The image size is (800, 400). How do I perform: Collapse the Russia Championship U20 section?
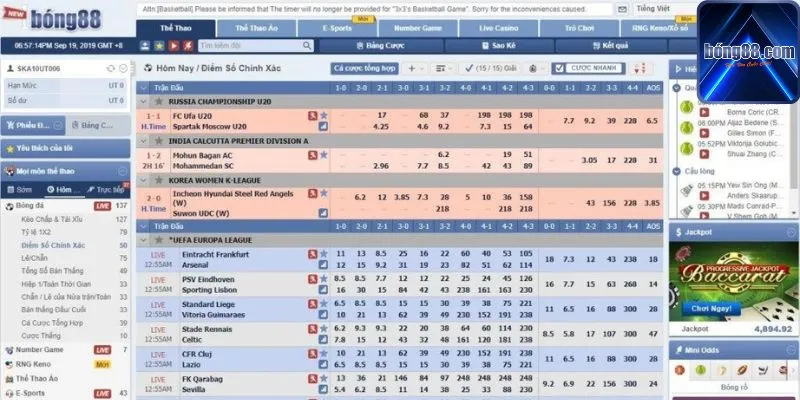[x=145, y=102]
